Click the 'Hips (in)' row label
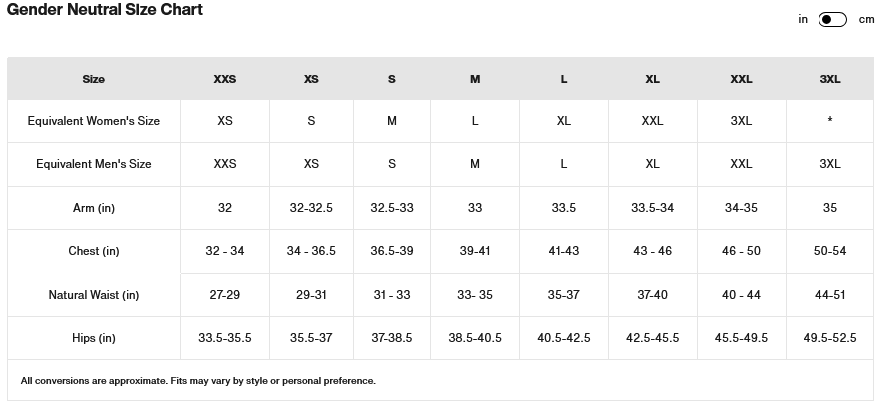 point(94,338)
